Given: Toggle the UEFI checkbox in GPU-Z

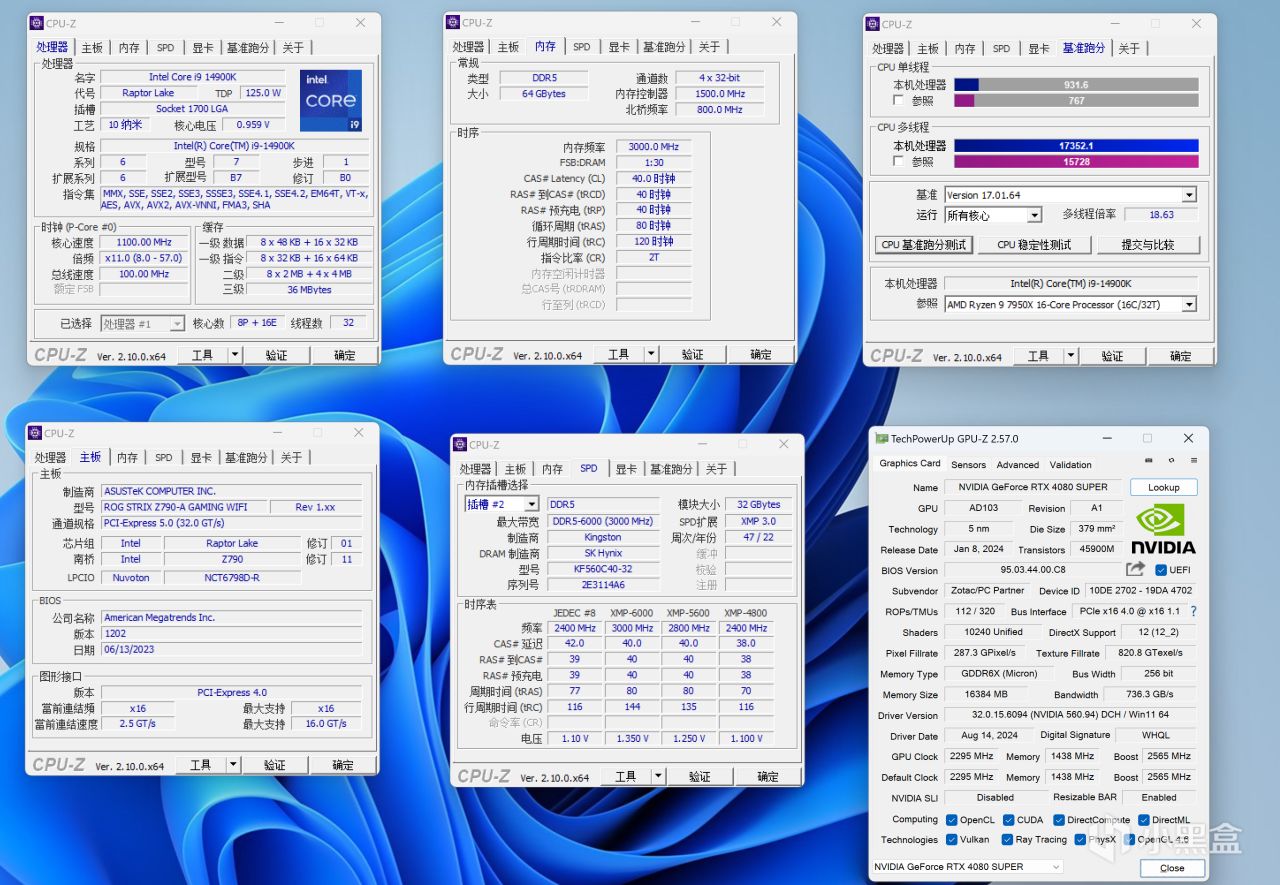Looking at the screenshot, I should pyautogui.click(x=1161, y=570).
